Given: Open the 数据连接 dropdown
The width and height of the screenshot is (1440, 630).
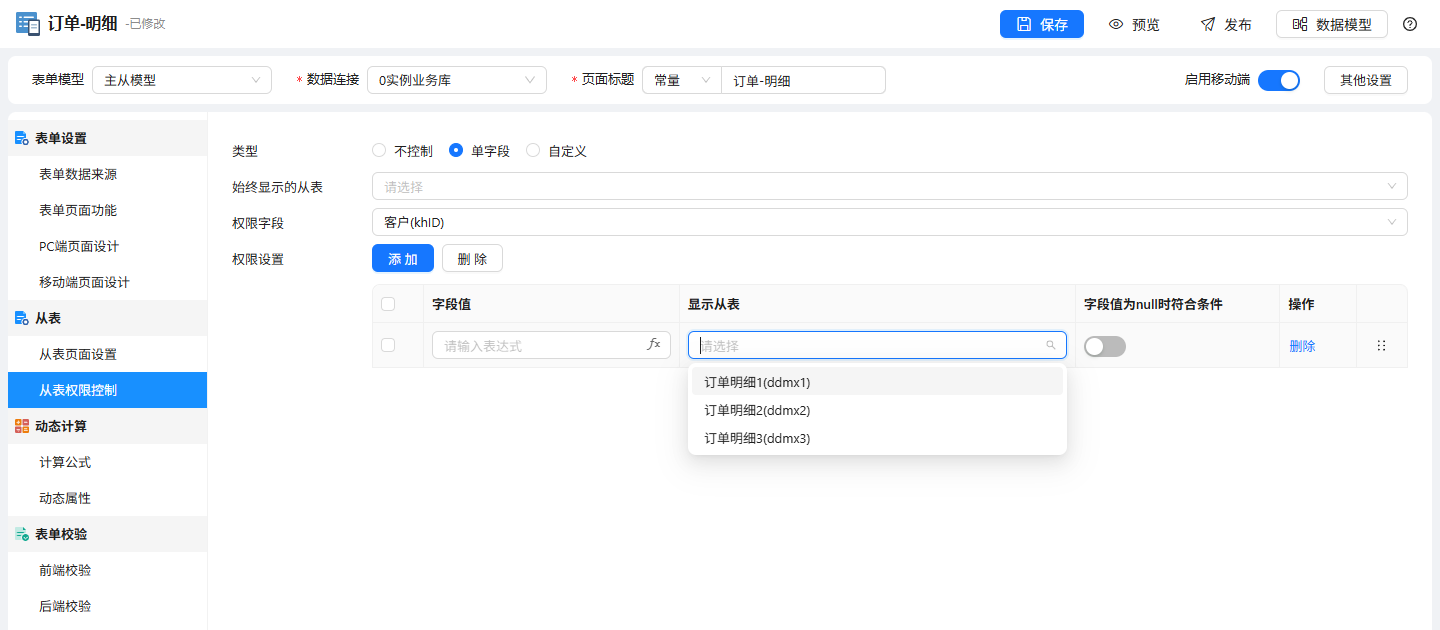Looking at the screenshot, I should pyautogui.click(x=457, y=80).
